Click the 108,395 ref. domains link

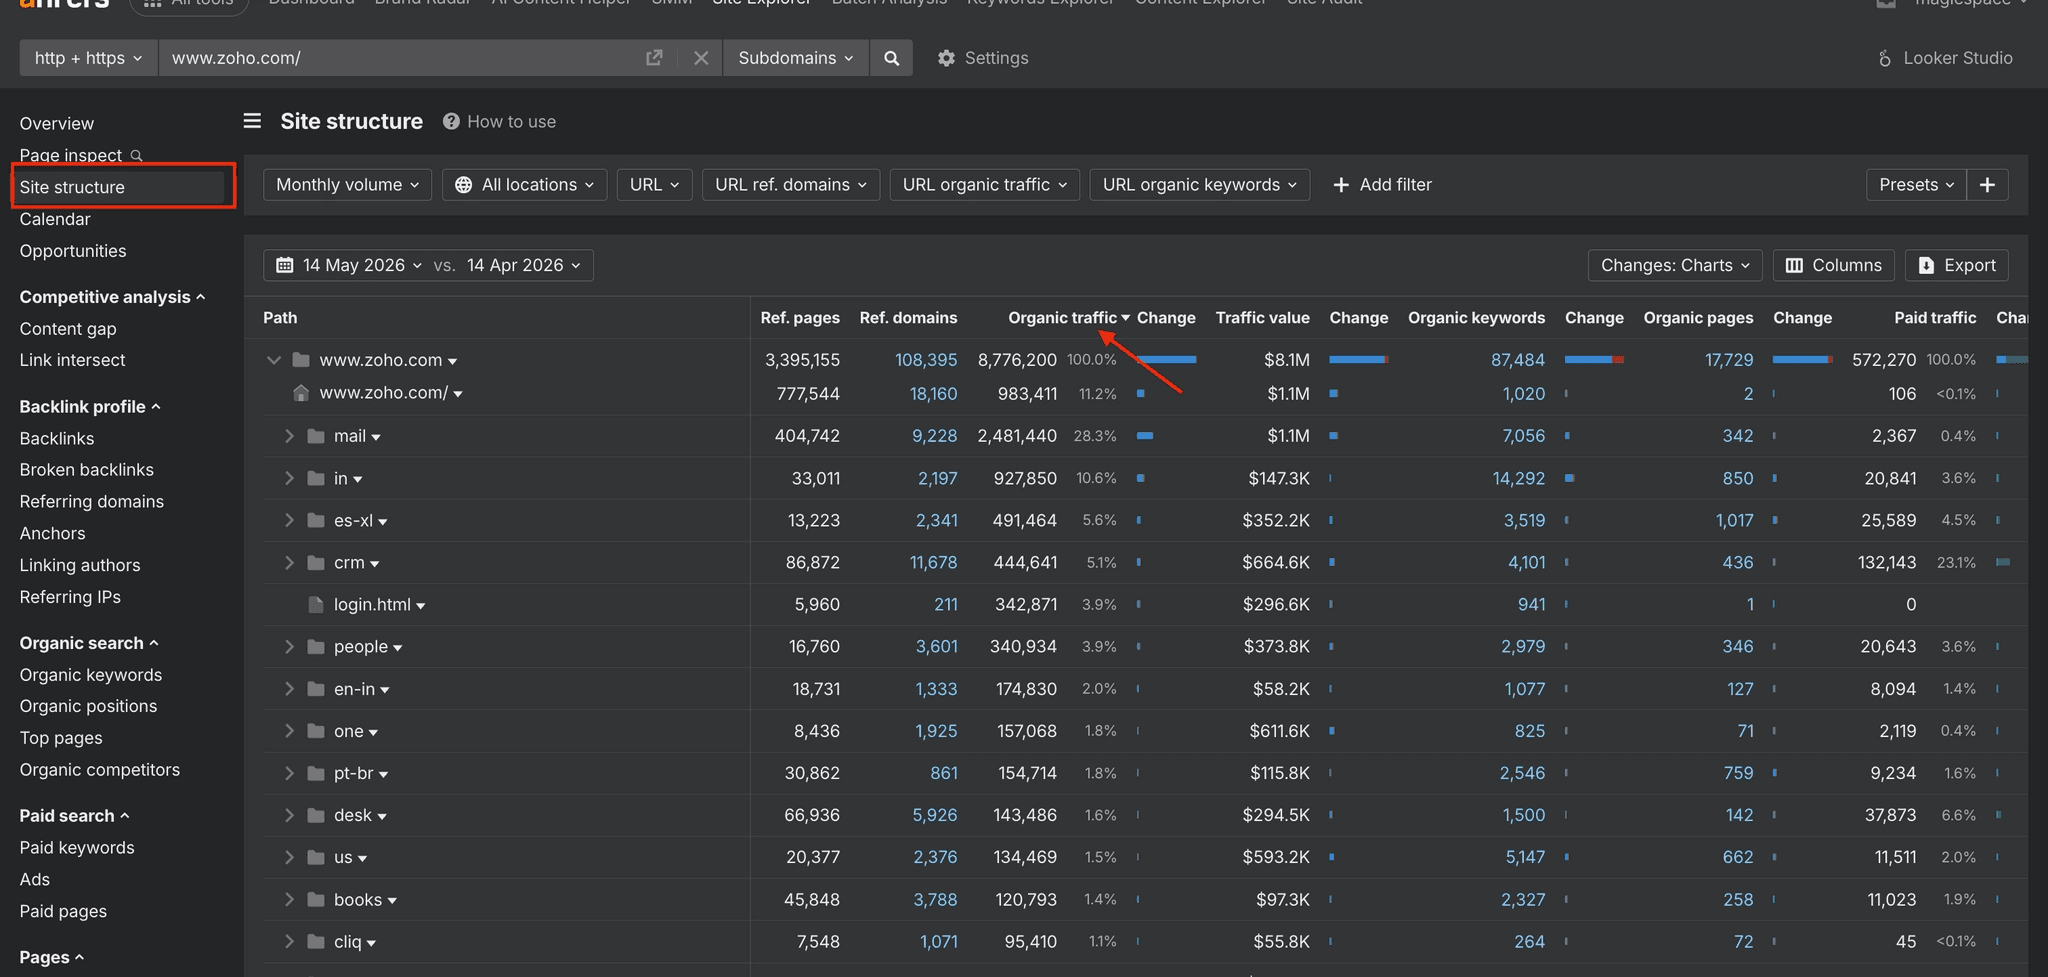pyautogui.click(x=926, y=360)
